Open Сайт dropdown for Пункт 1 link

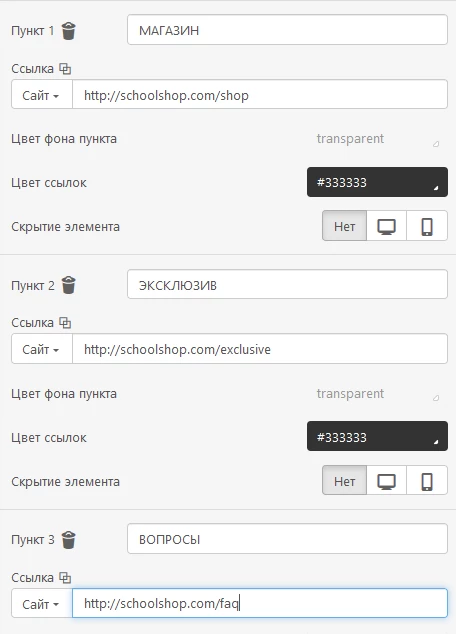coord(42,95)
